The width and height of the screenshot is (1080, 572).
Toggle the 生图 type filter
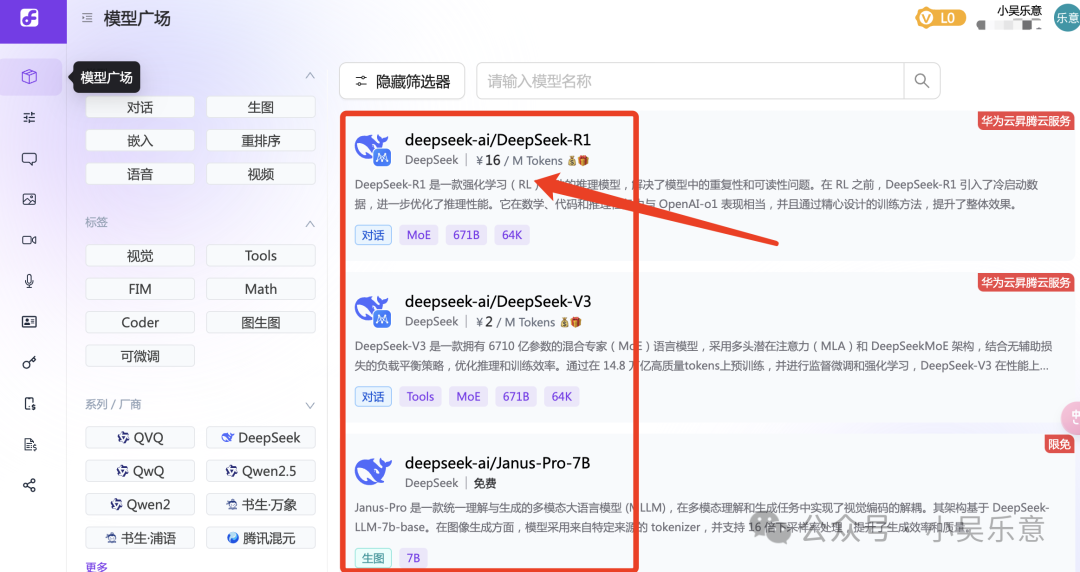pyautogui.click(x=260, y=108)
